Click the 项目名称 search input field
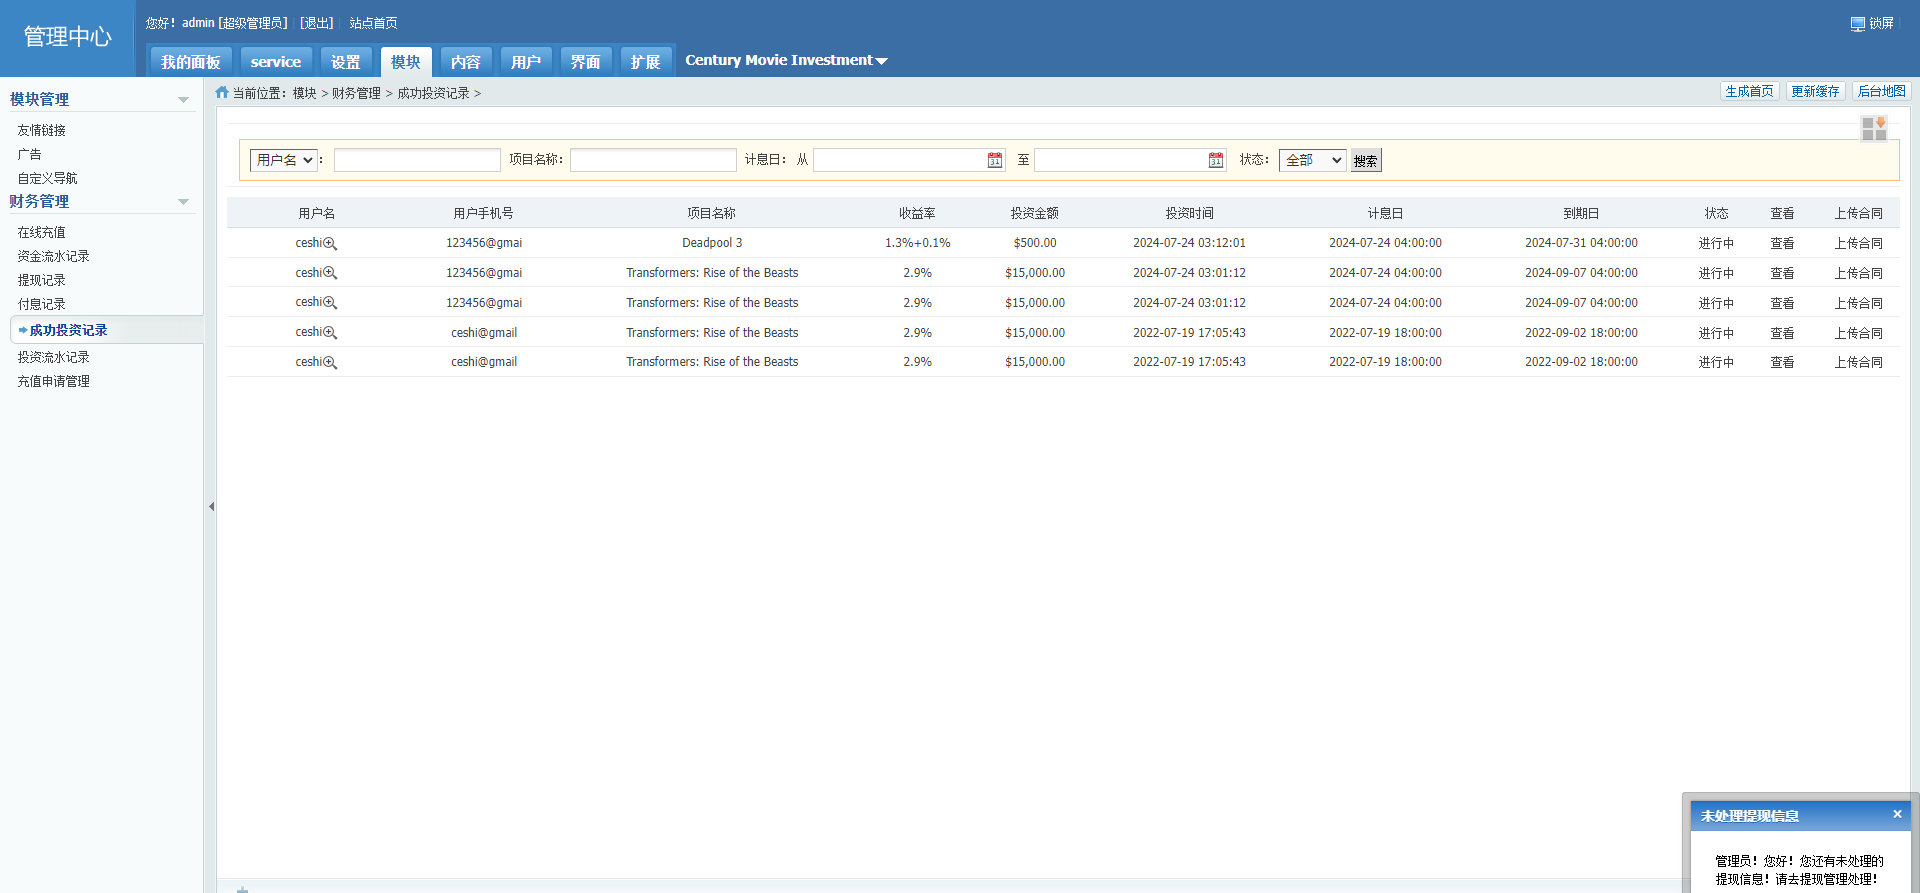 tap(653, 160)
